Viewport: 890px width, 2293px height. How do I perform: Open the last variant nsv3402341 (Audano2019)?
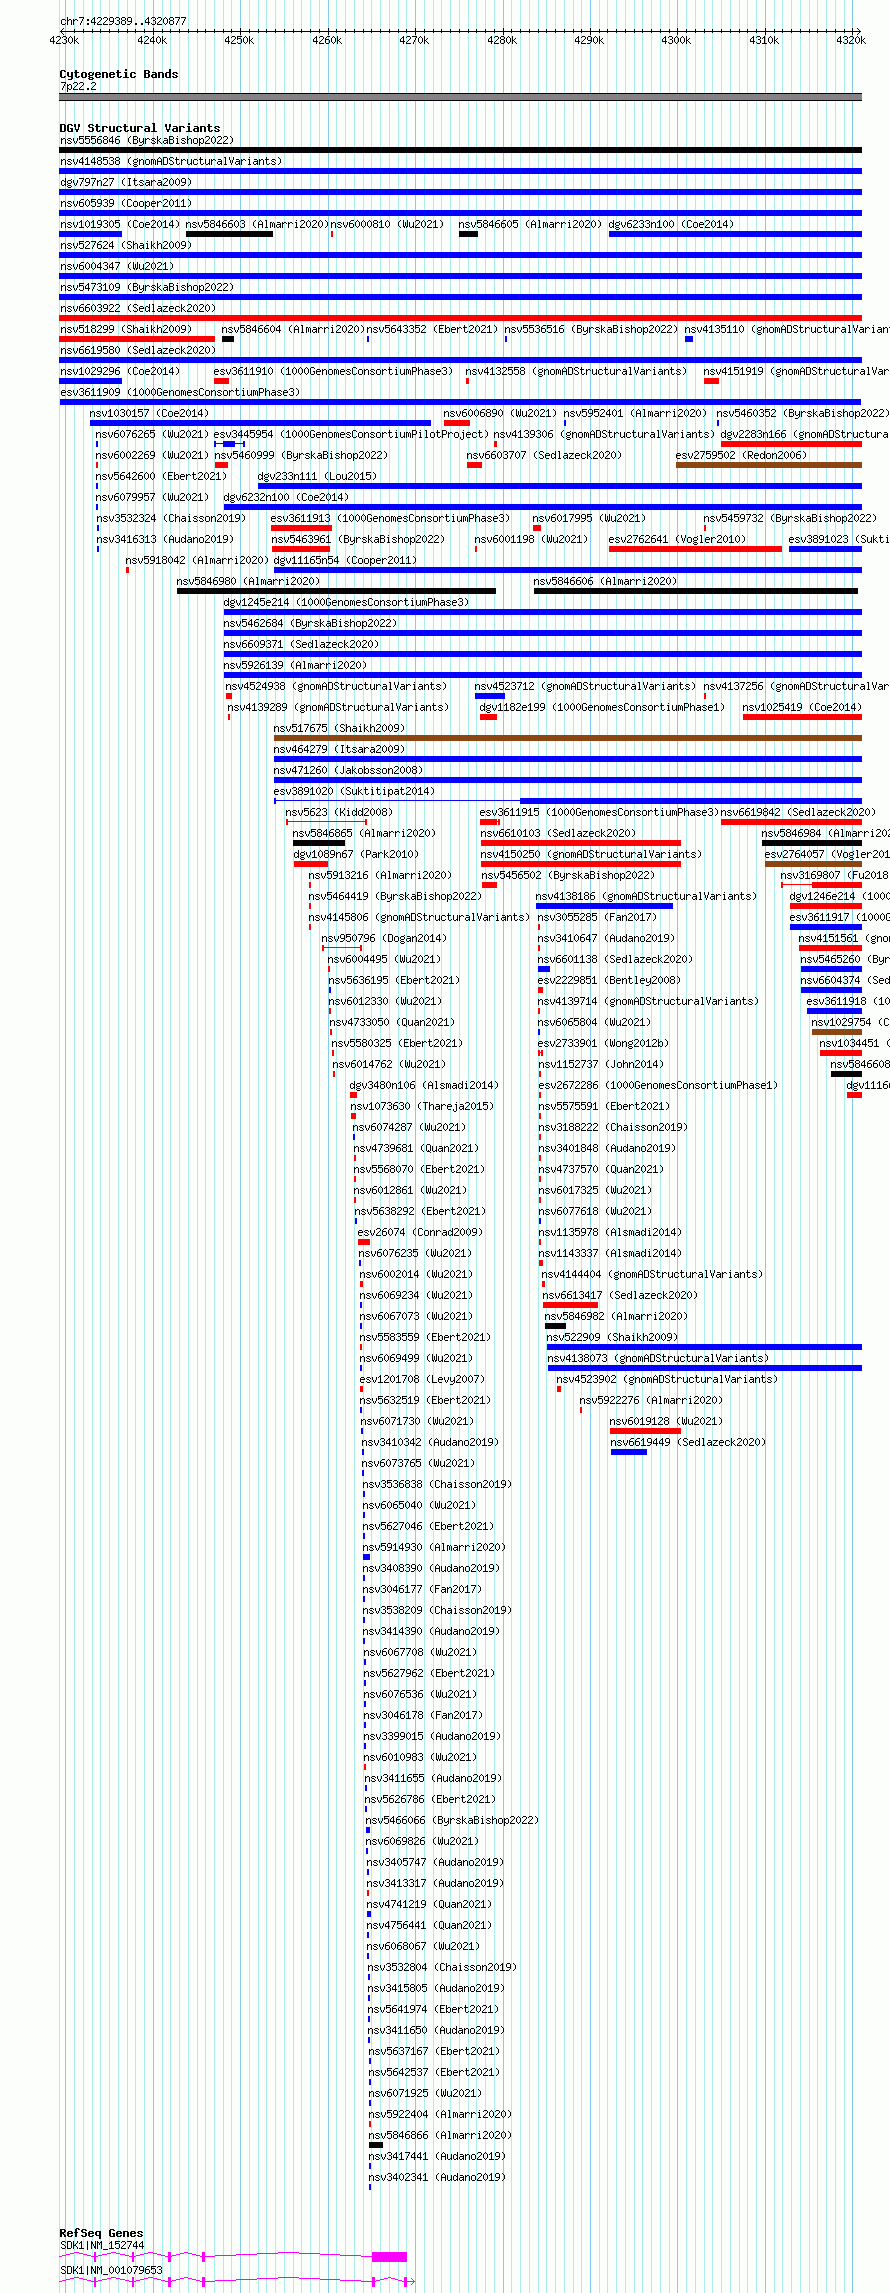(437, 2178)
